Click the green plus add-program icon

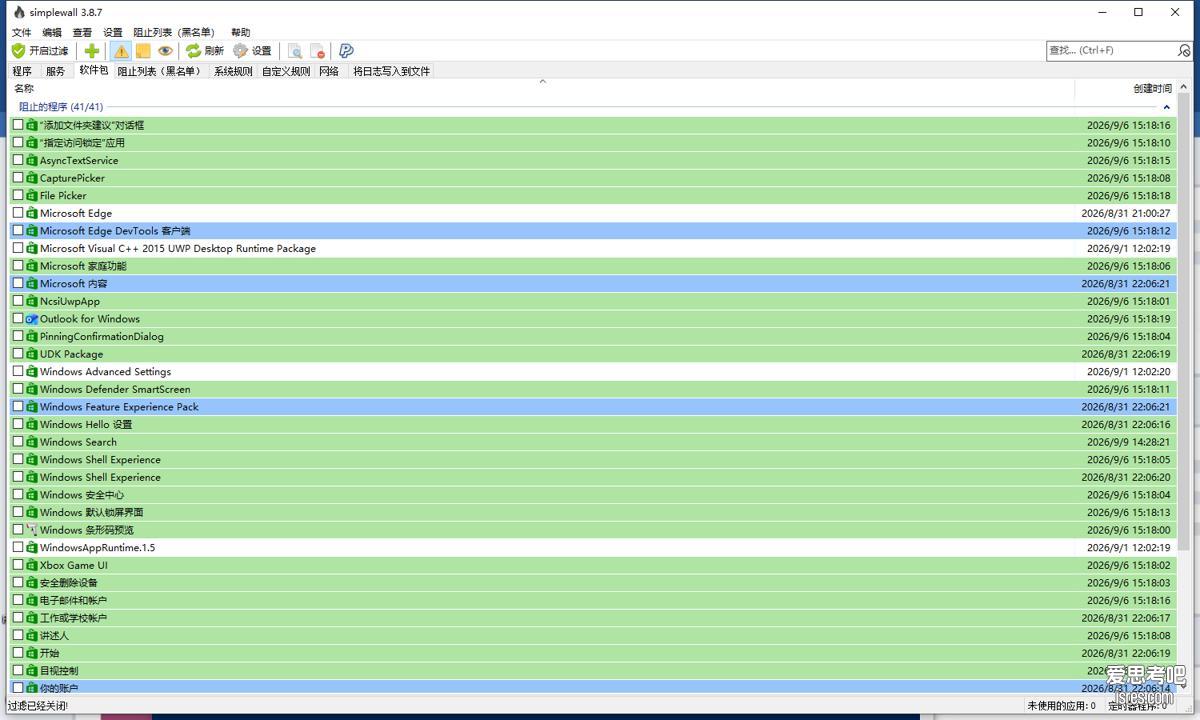pyautogui.click(x=92, y=51)
